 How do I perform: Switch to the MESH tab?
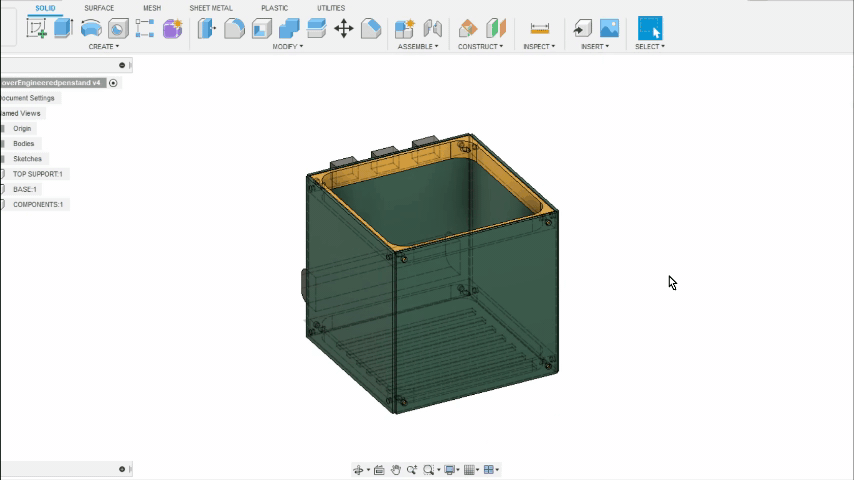152,8
